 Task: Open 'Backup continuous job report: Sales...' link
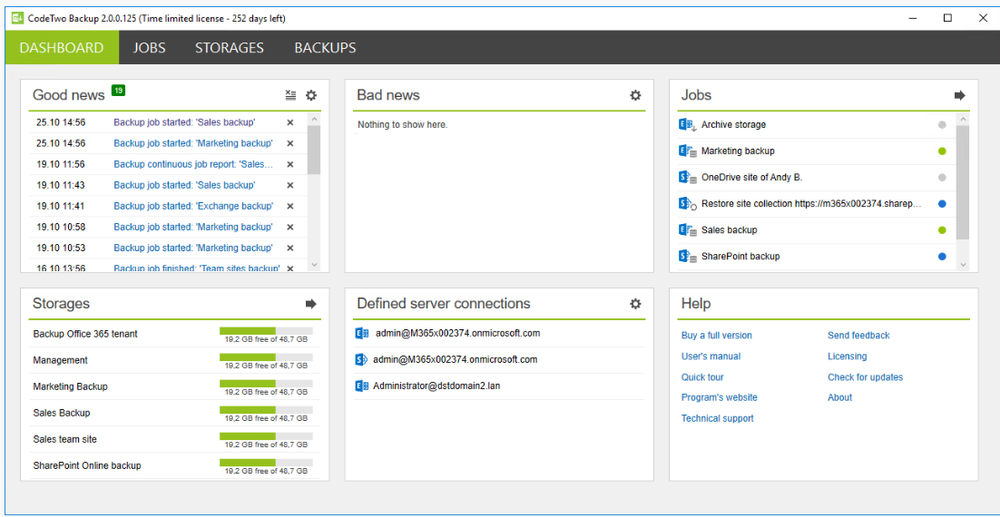tap(194, 164)
